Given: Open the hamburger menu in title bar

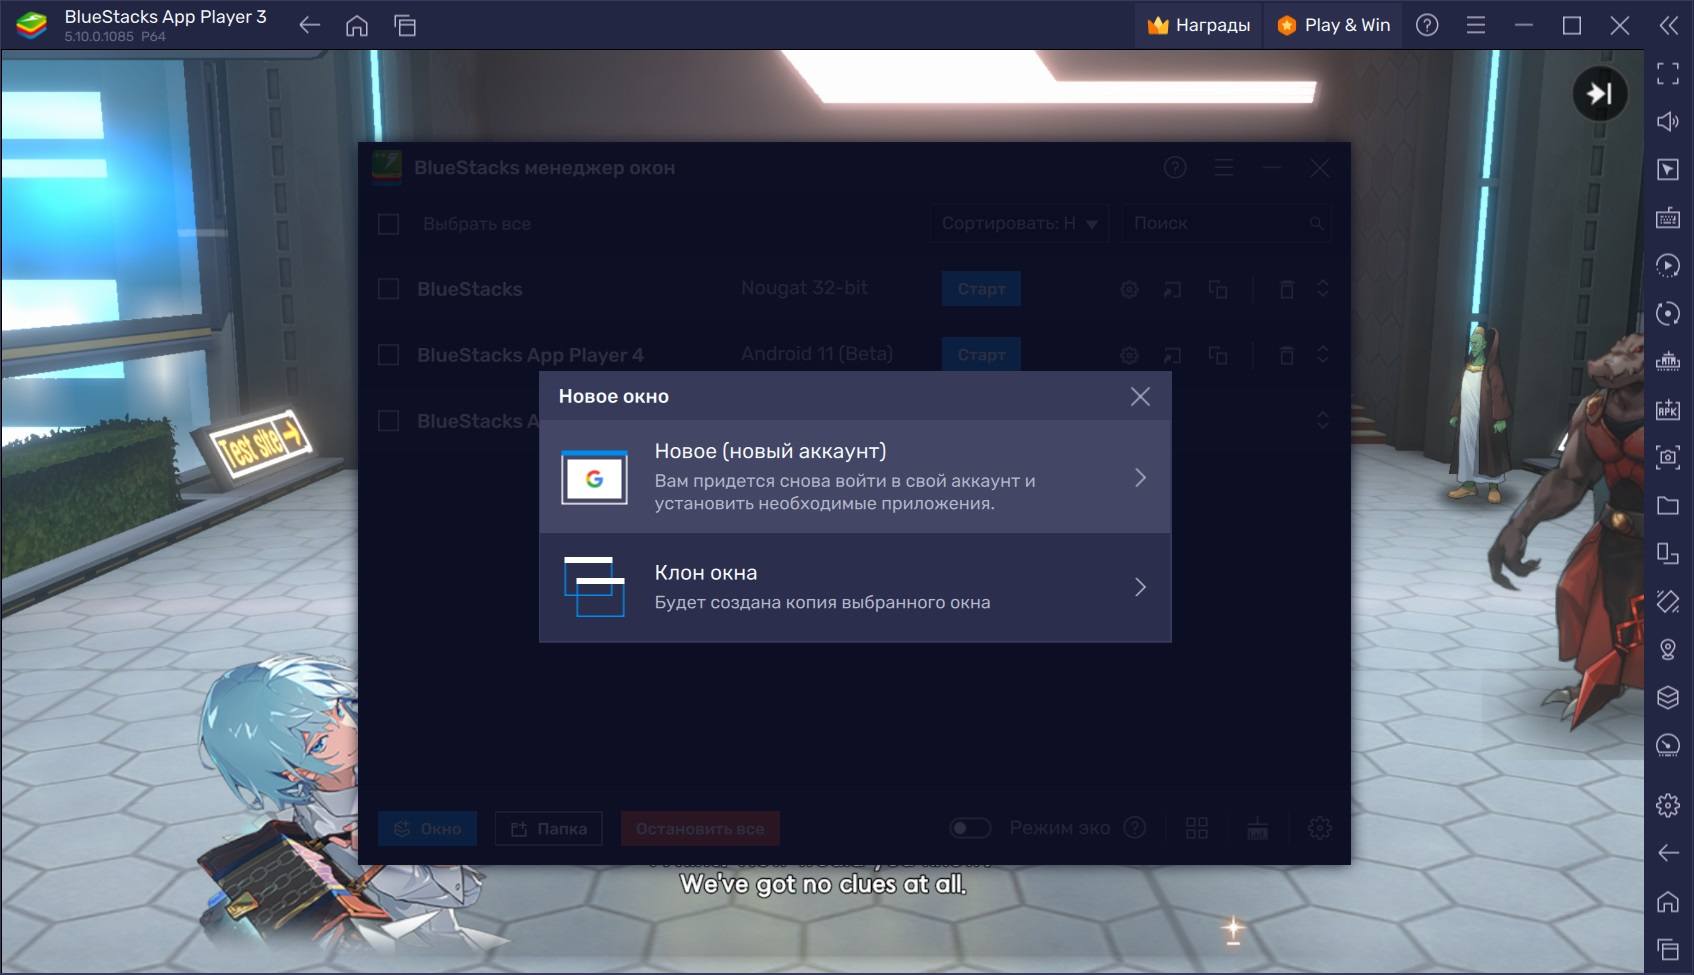Looking at the screenshot, I should pos(1475,25).
